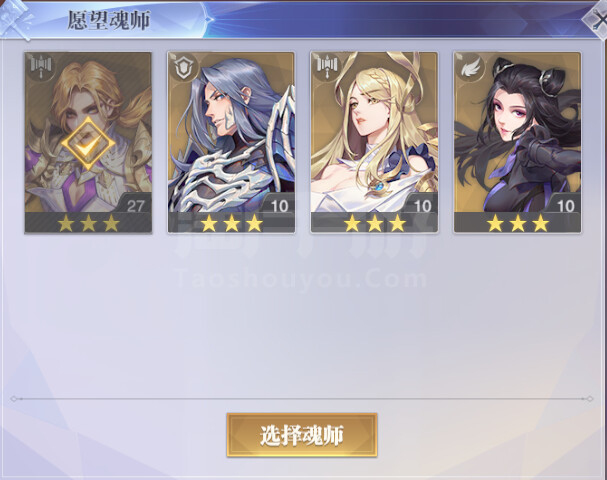The height and width of the screenshot is (480, 607).
Task: Click the 愿望魂师 title header
Action: tap(109, 21)
